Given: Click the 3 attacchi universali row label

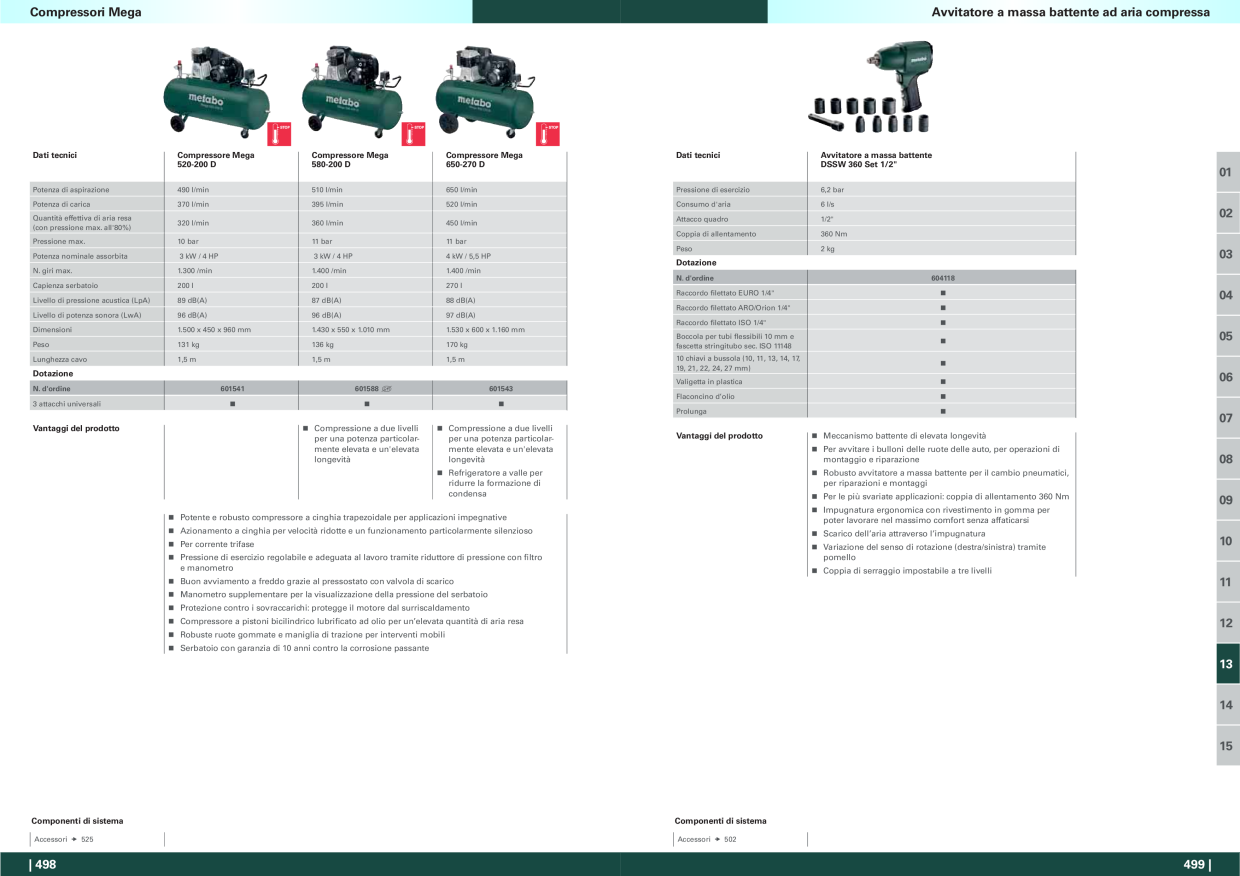Looking at the screenshot, I should (67, 404).
